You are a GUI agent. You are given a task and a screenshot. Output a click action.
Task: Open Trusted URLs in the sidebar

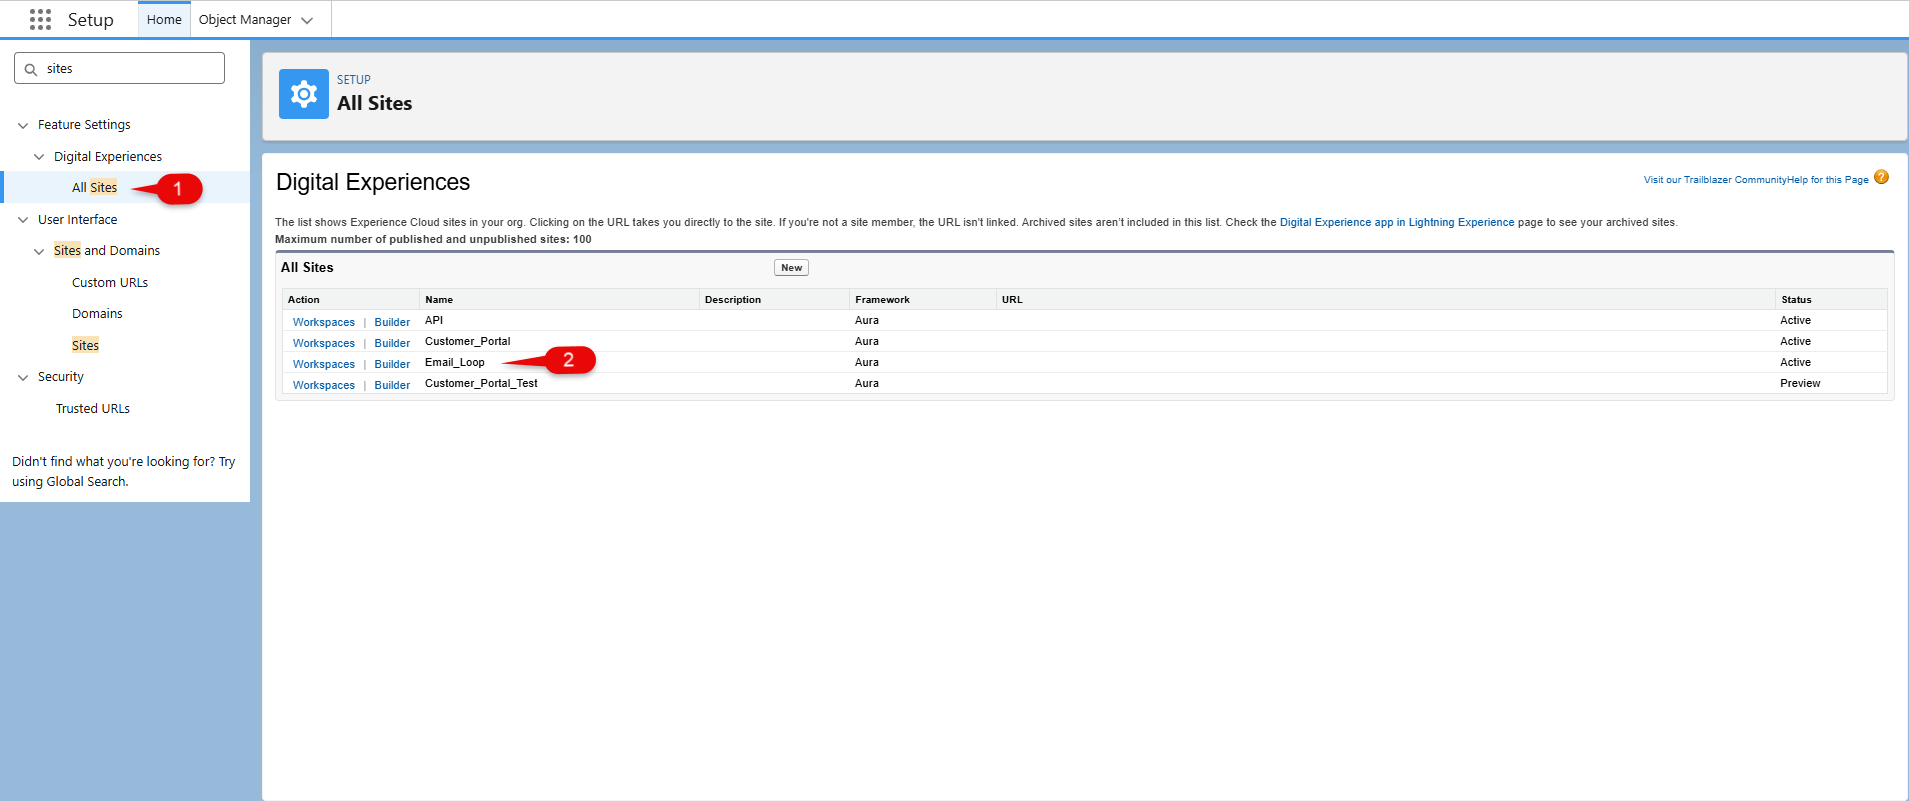93,408
